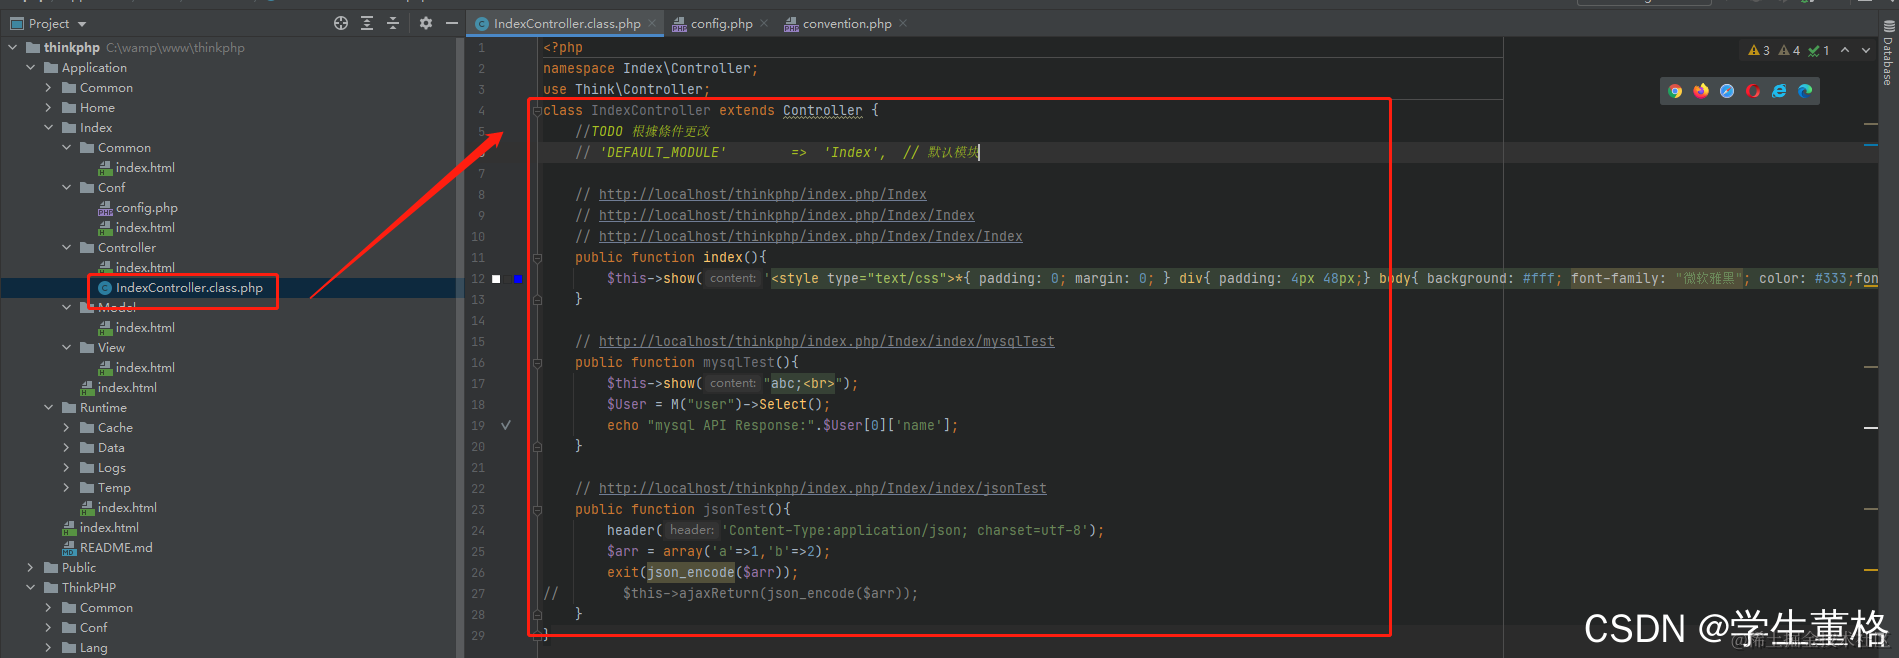This screenshot has width=1899, height=658.
Task: Go to previous highlighted error arrow
Action: [1845, 50]
